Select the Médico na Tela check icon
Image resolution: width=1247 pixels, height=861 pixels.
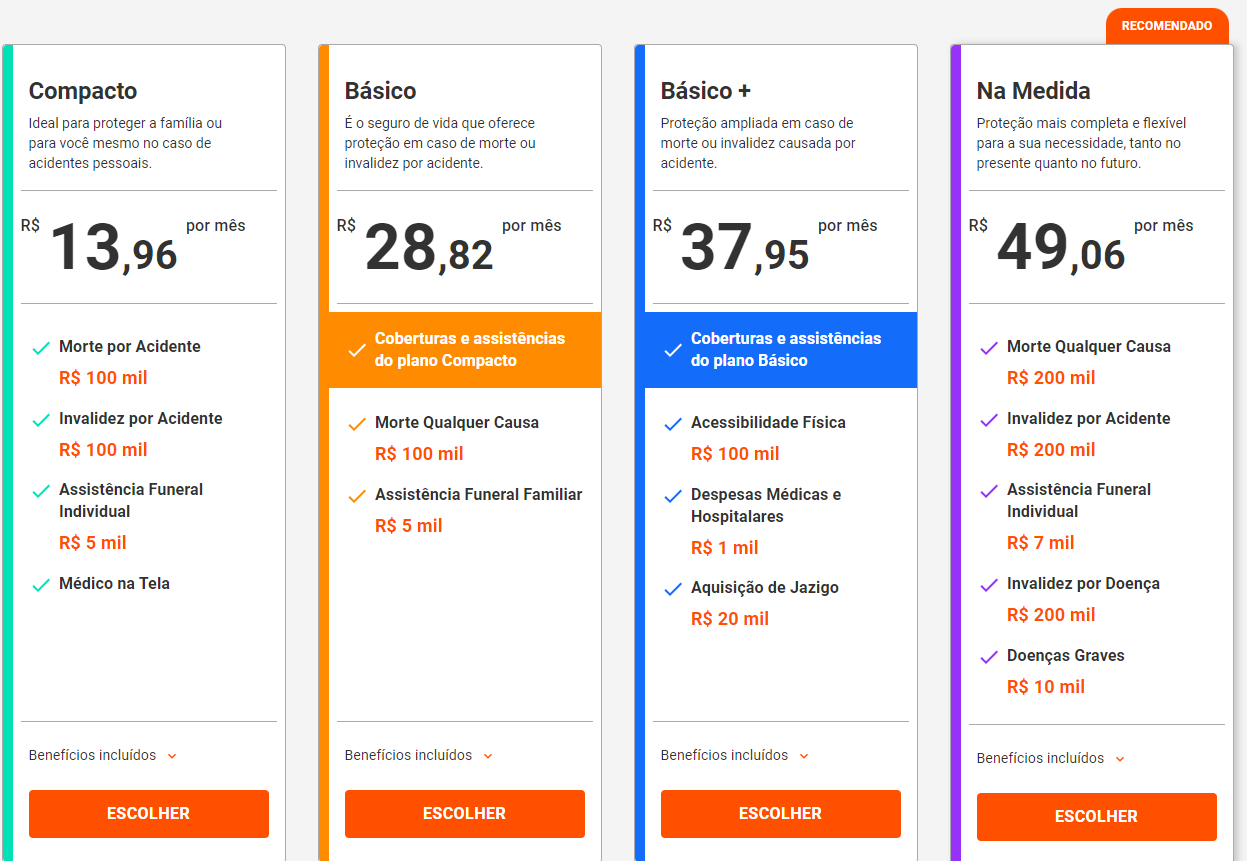point(40,583)
